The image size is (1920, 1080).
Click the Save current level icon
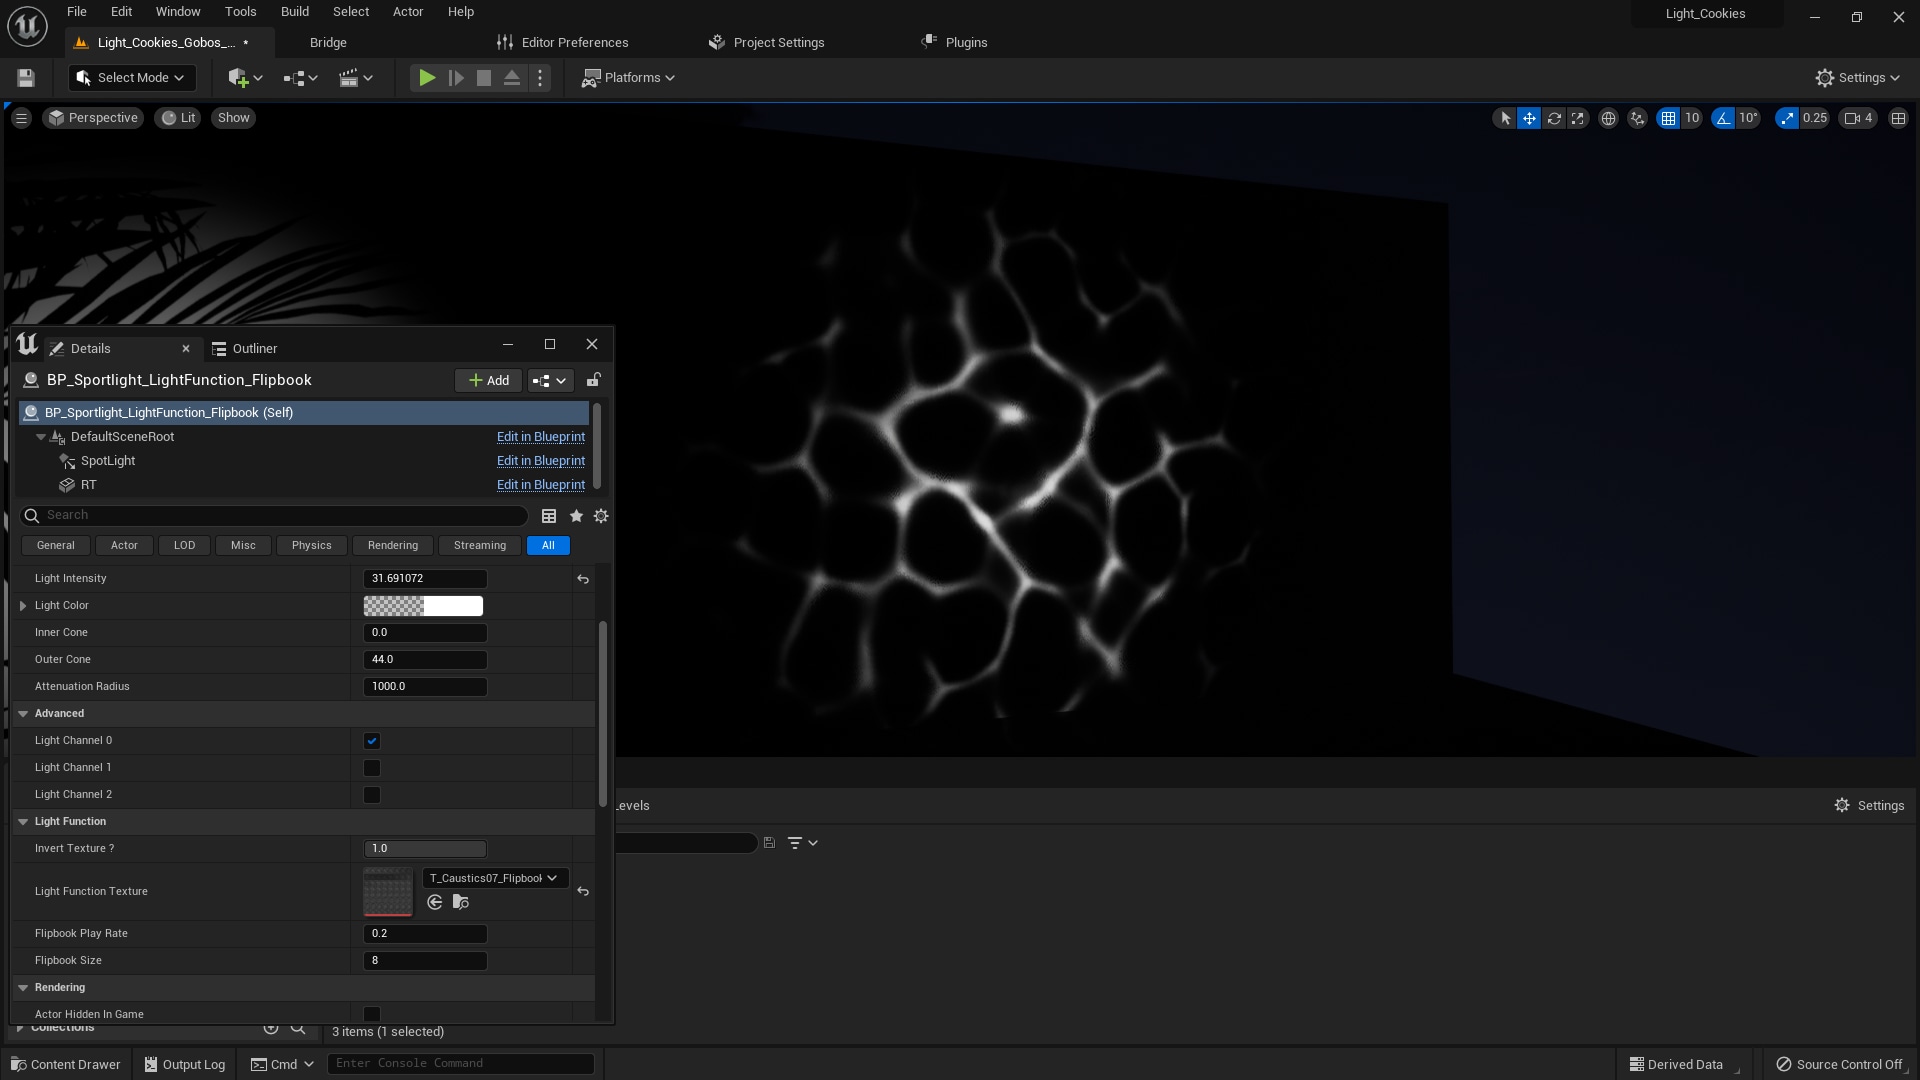24,77
